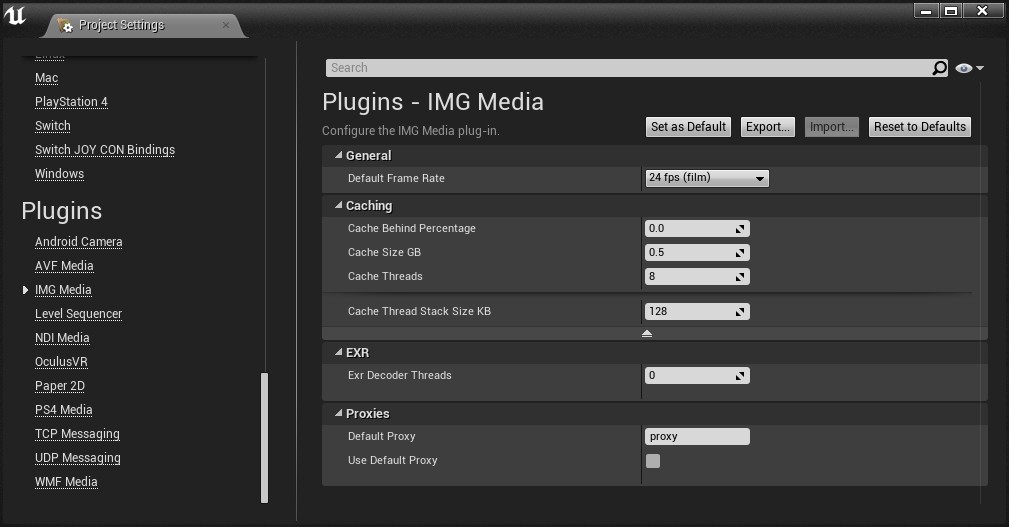Click the Cache Size GB value field
This screenshot has height=527, width=1009.
pyautogui.click(x=697, y=252)
